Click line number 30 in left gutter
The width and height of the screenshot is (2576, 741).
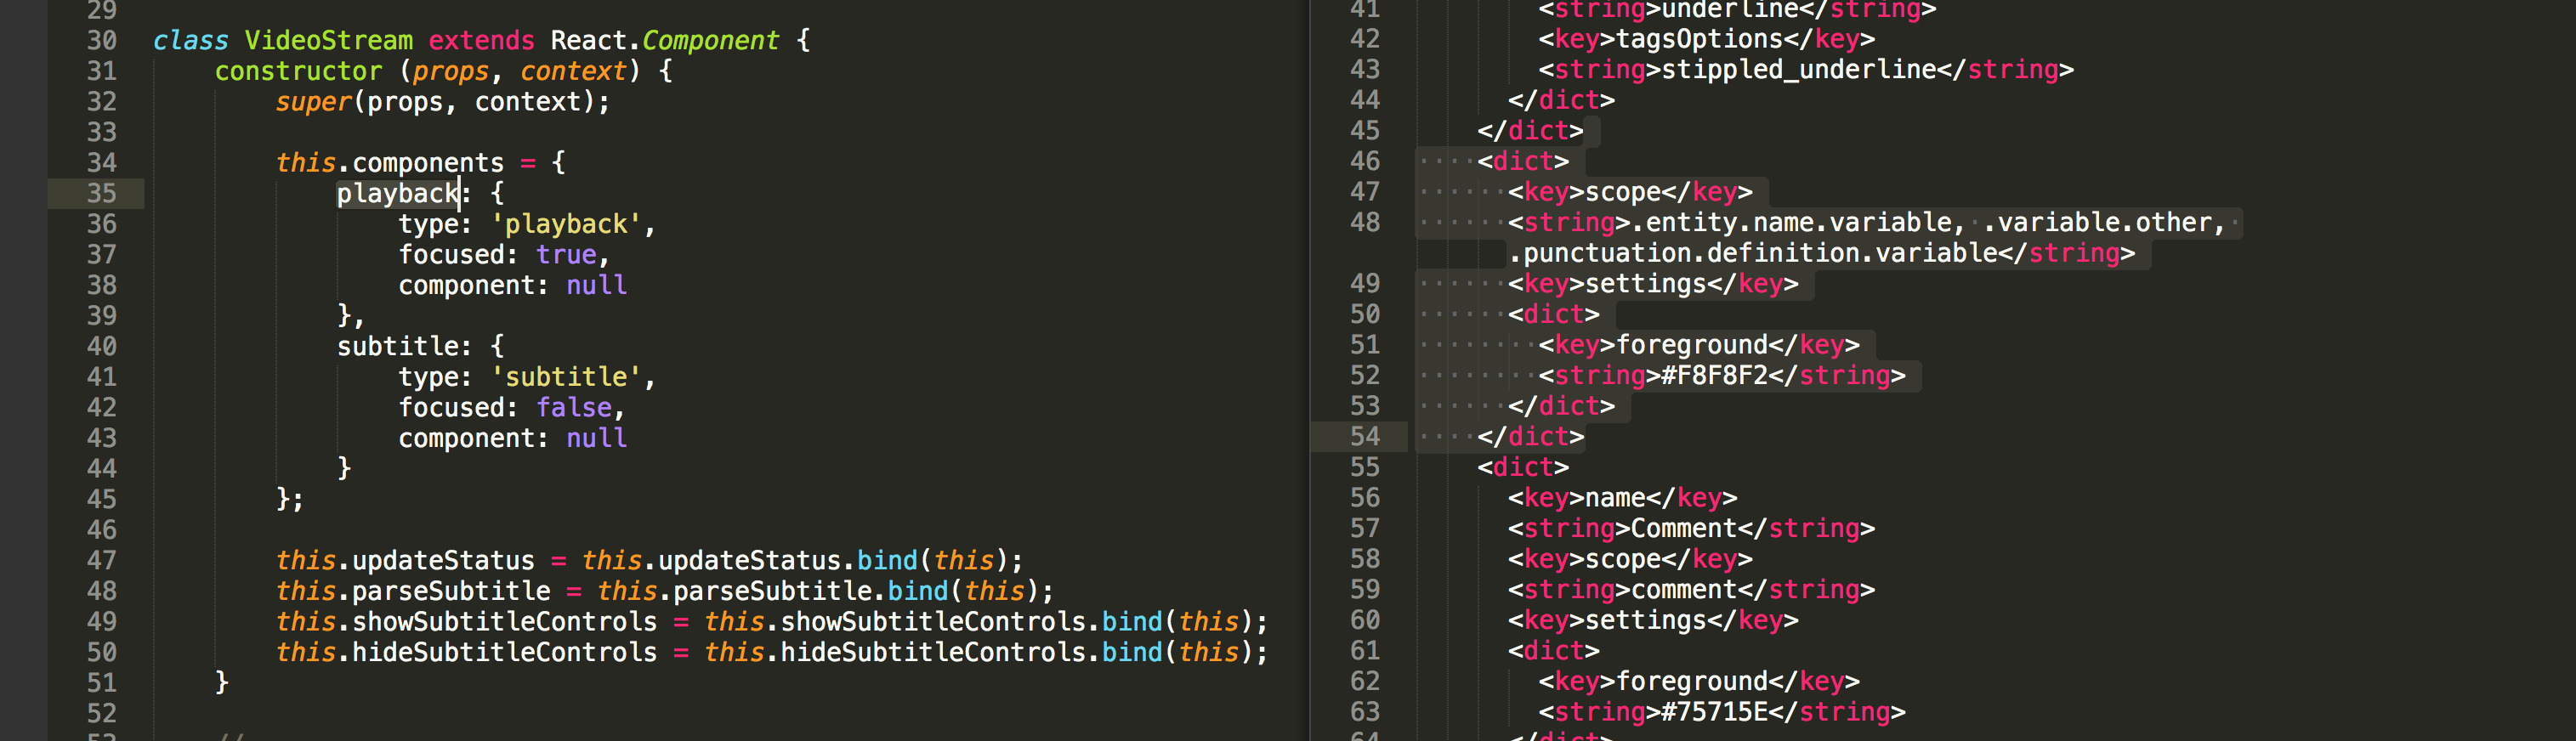[101, 40]
